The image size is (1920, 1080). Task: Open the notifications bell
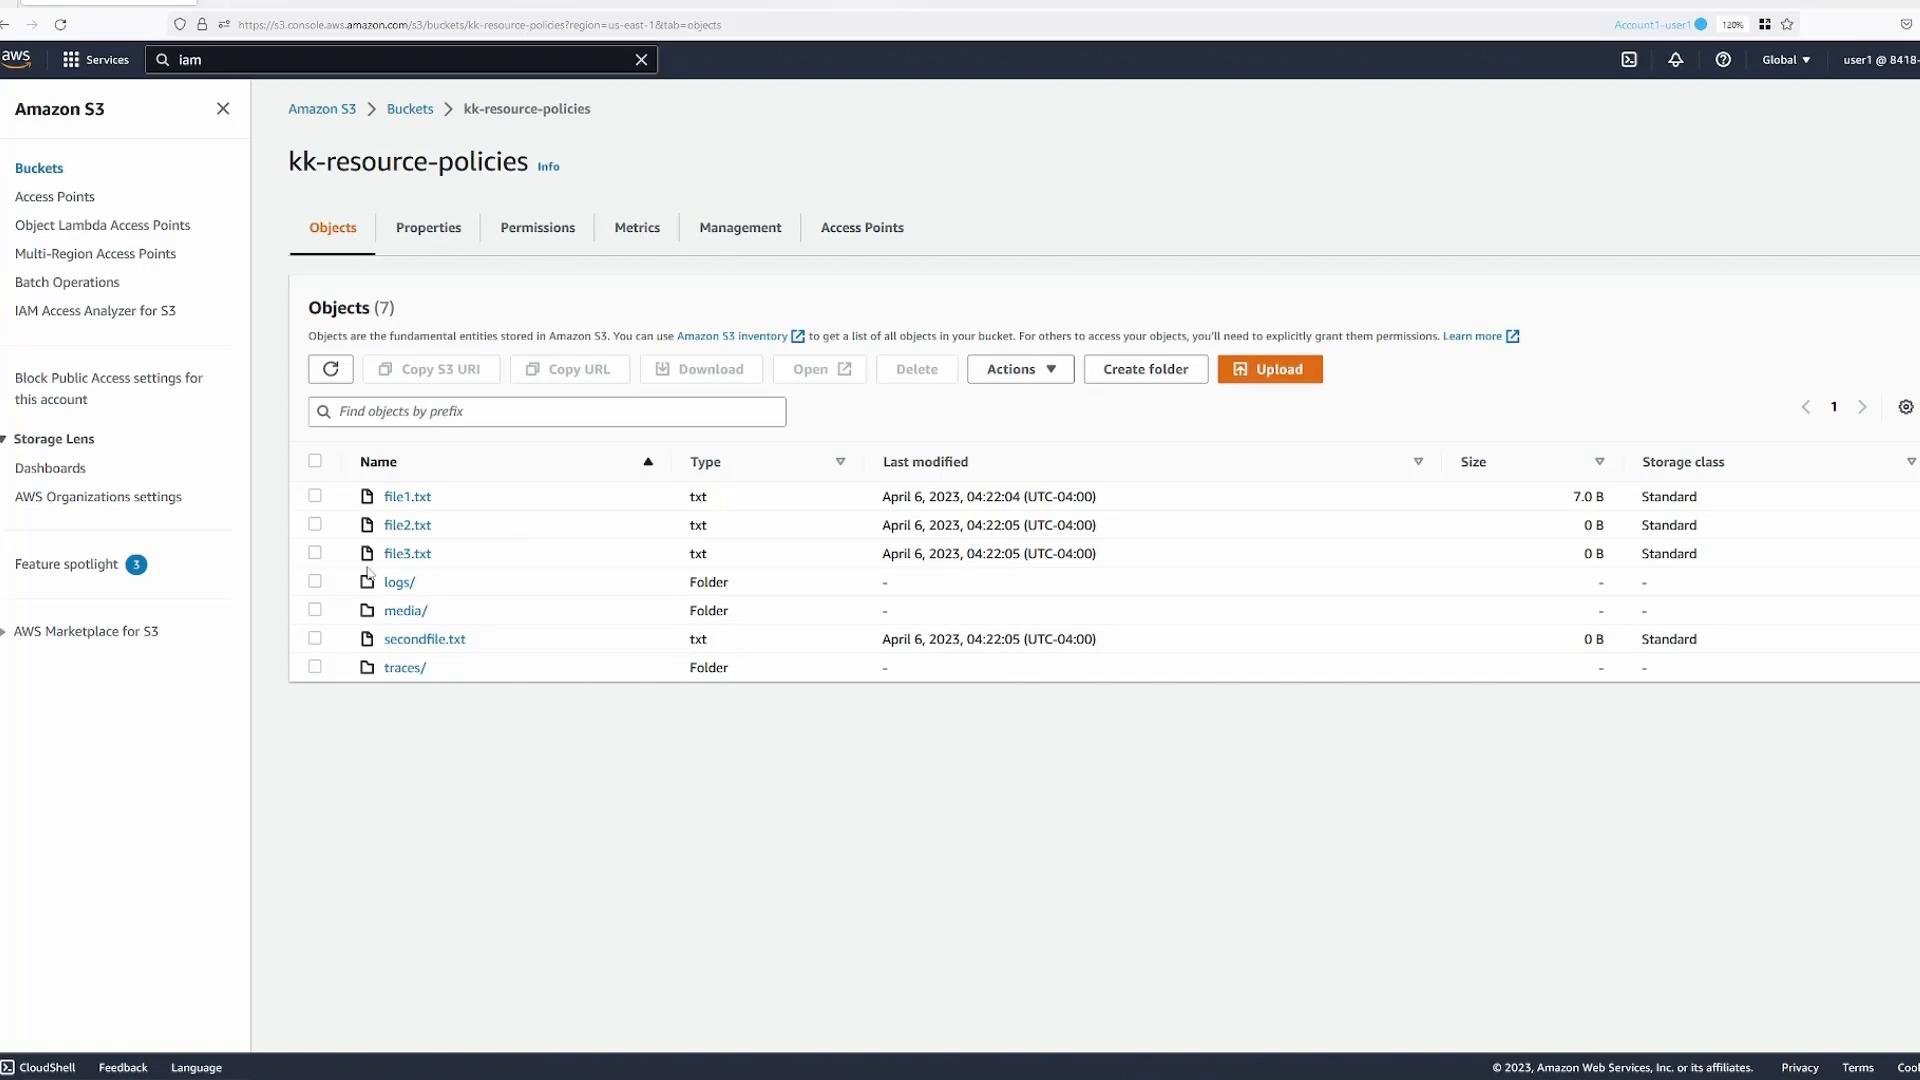coord(1676,60)
